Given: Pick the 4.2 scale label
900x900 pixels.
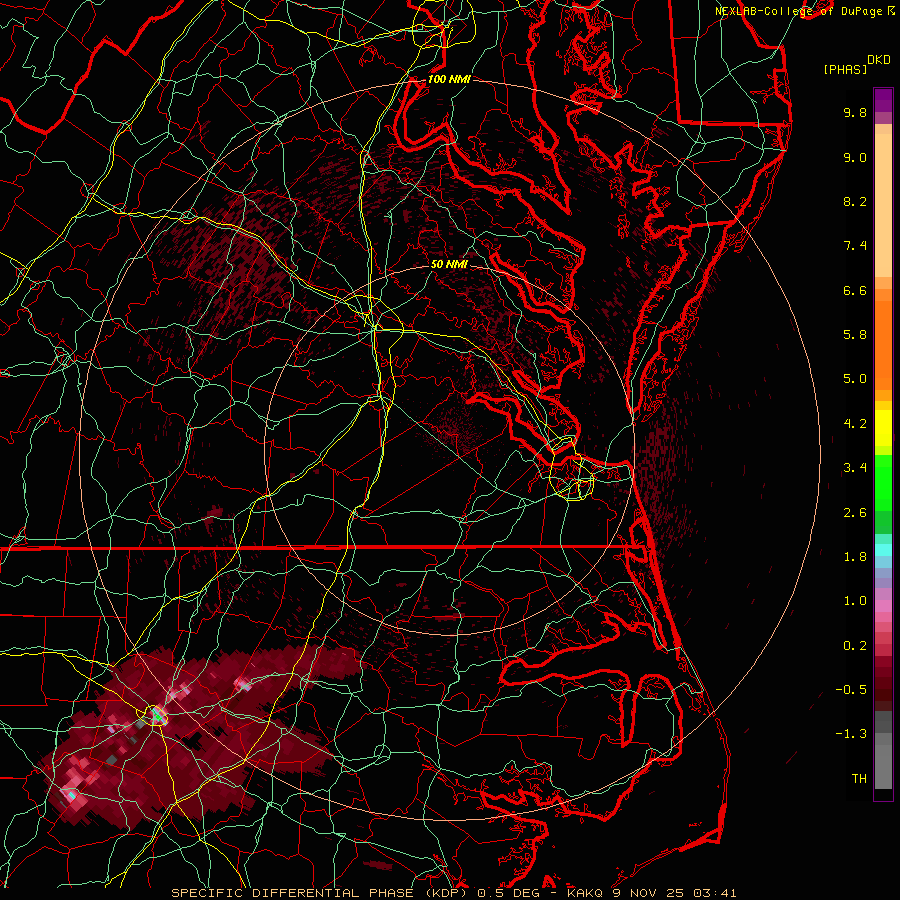Looking at the screenshot, I should pyautogui.click(x=855, y=424).
